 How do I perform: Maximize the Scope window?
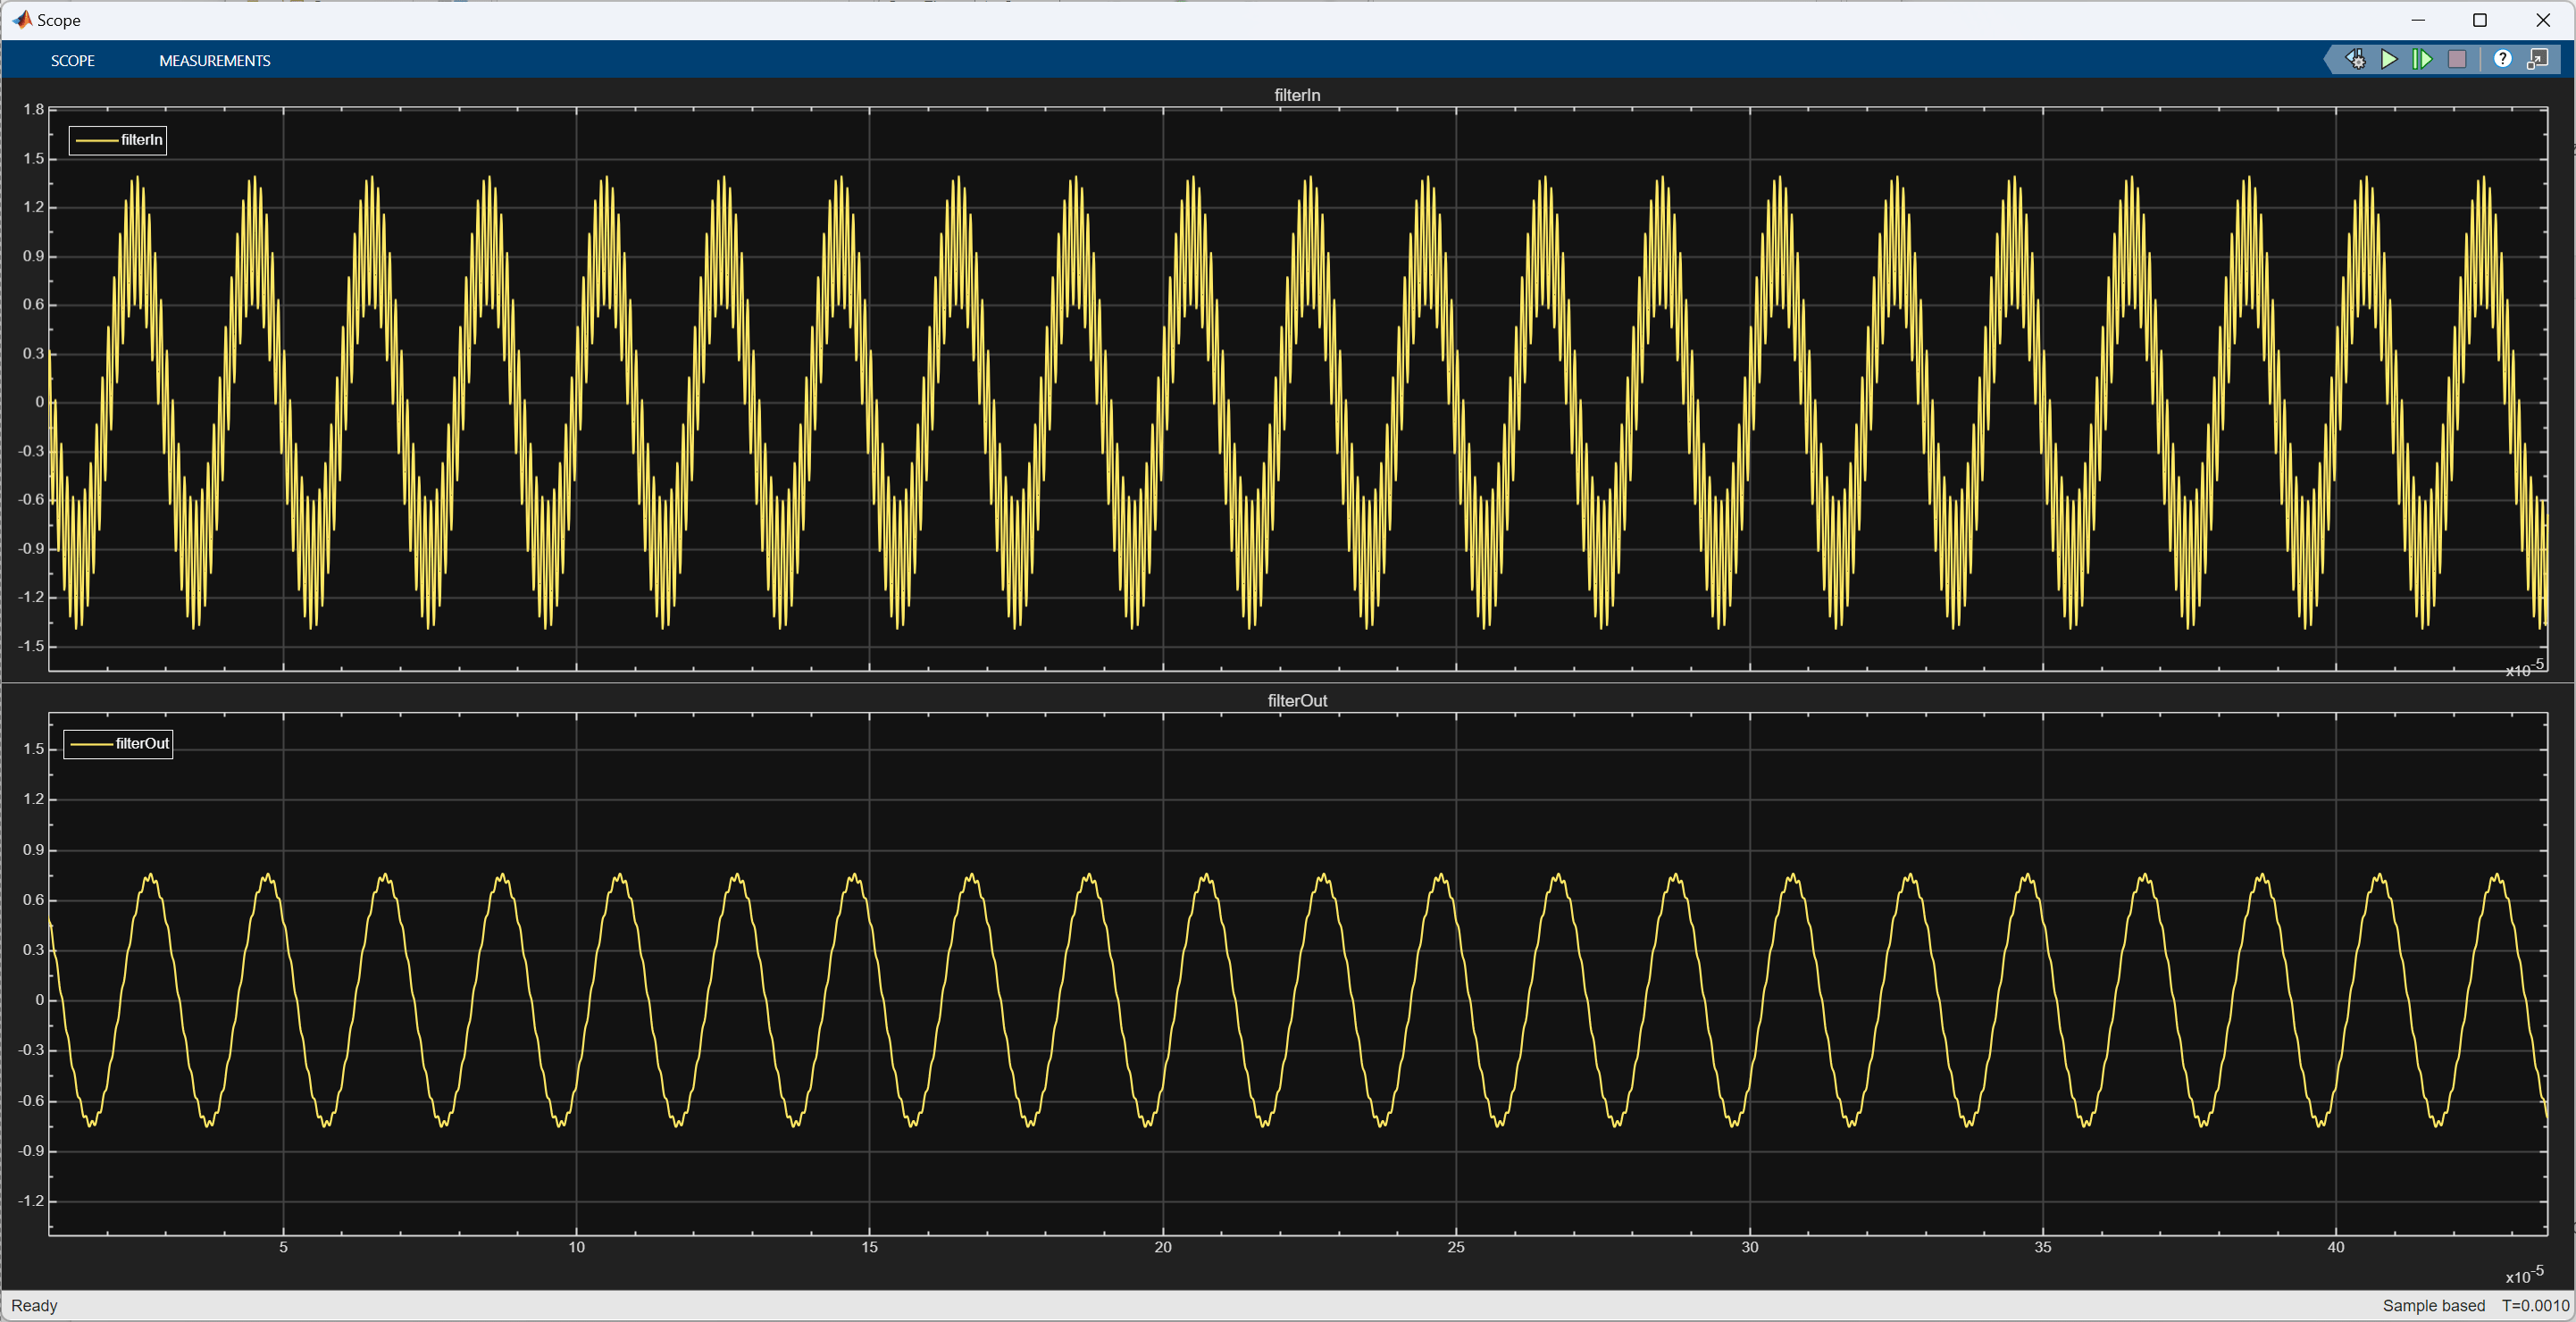tap(2480, 20)
